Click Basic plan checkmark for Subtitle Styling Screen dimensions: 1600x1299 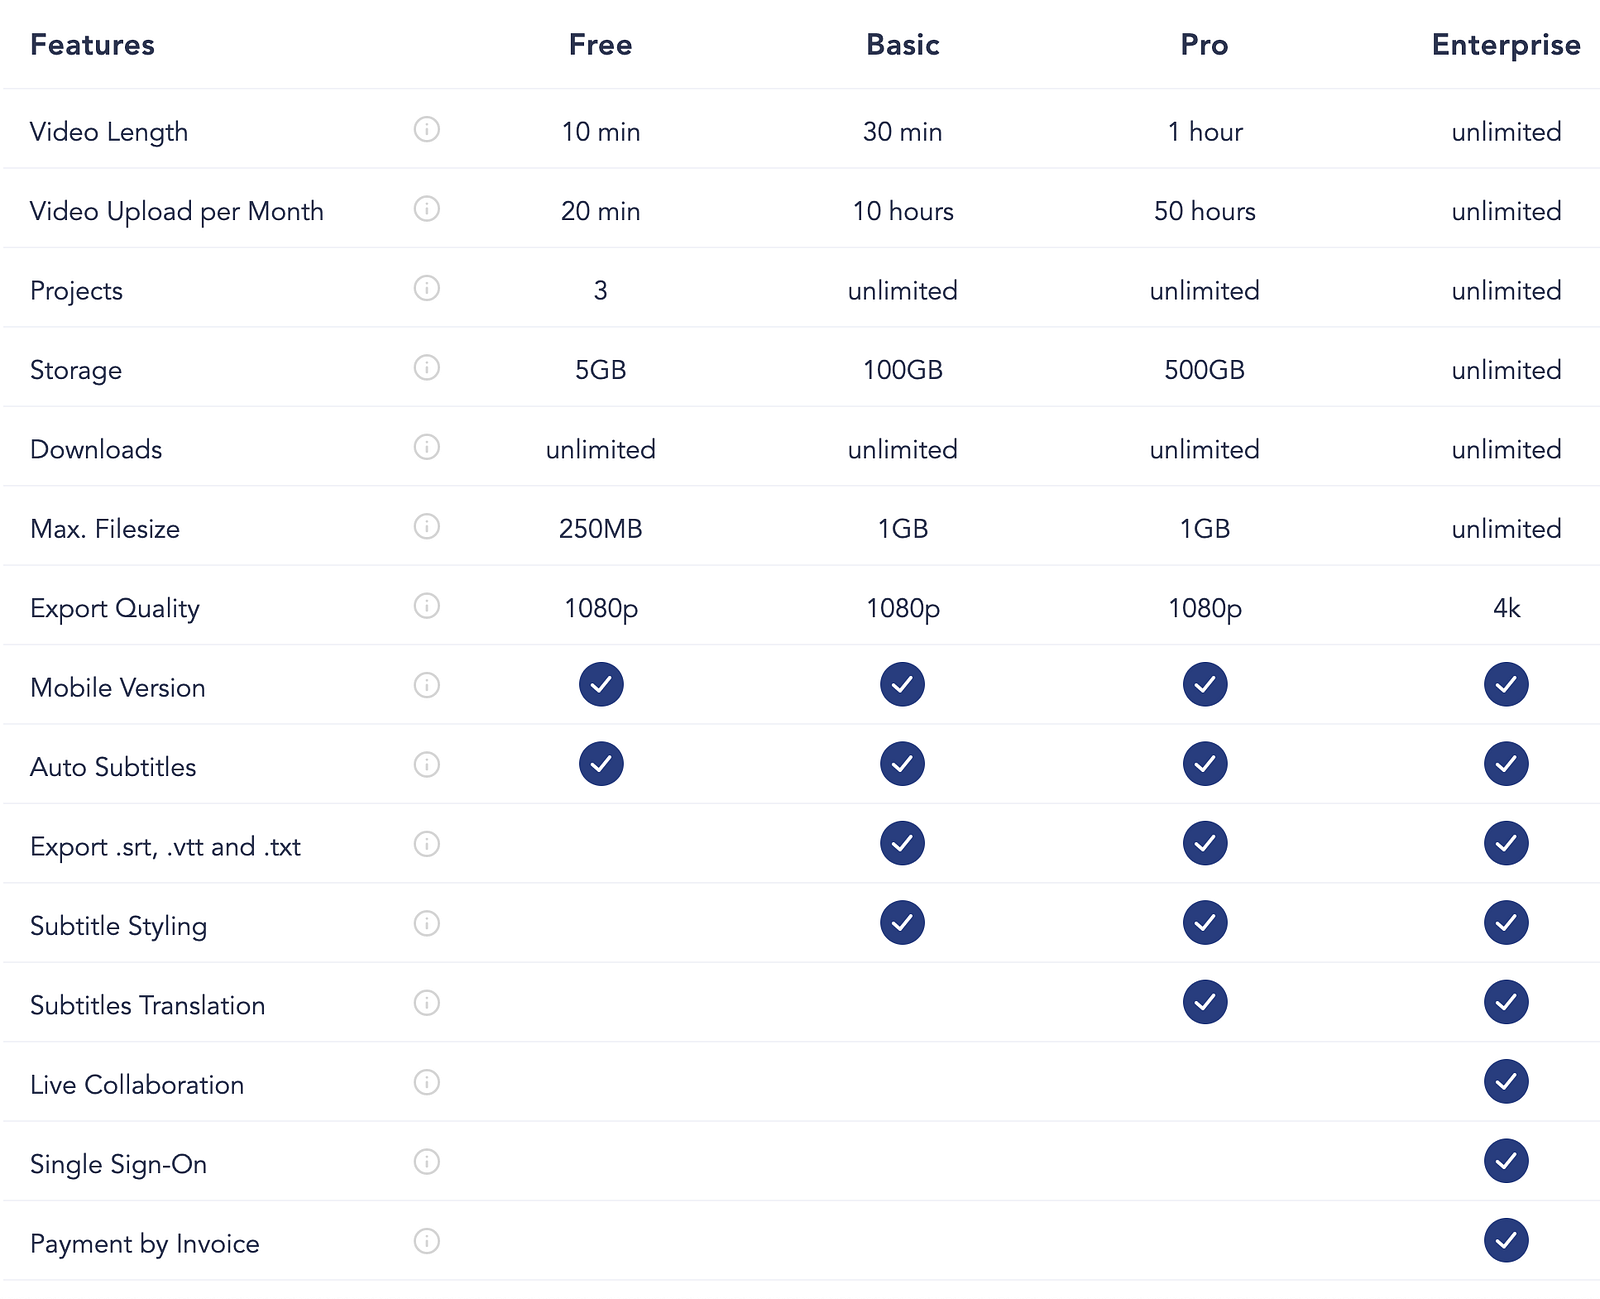pos(902,922)
